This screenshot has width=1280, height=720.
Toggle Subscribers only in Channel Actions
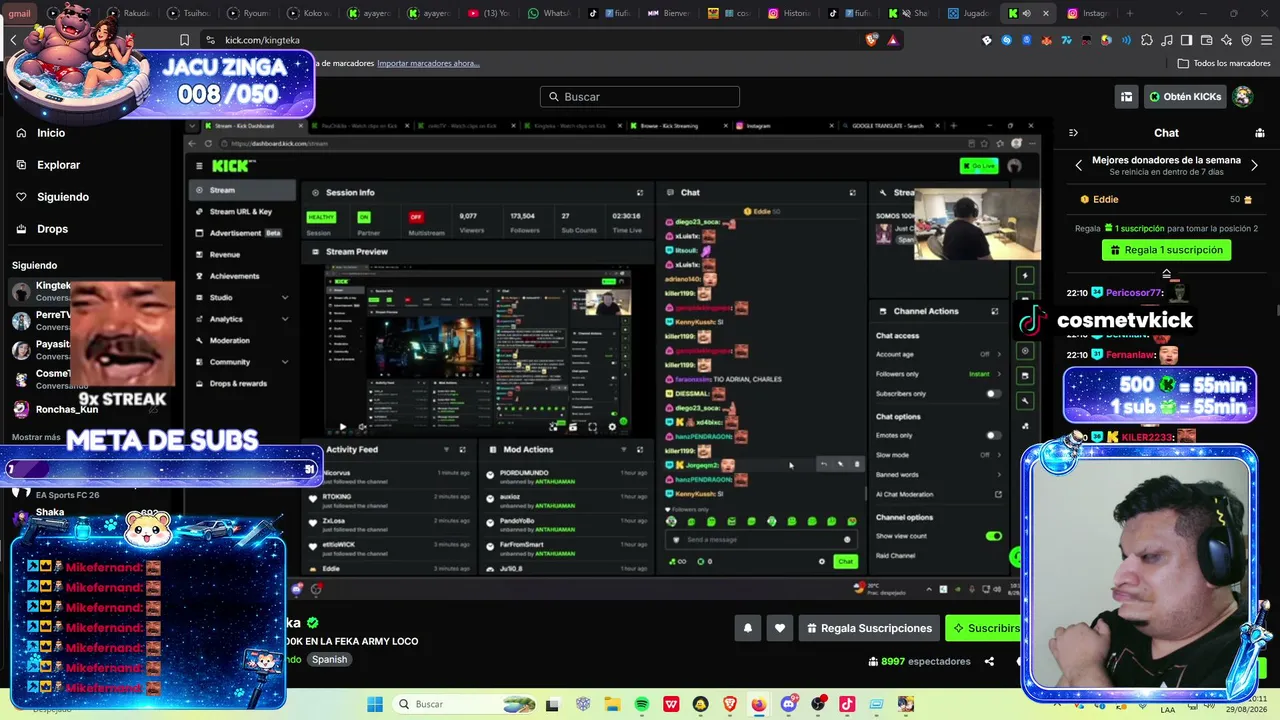[993, 394]
